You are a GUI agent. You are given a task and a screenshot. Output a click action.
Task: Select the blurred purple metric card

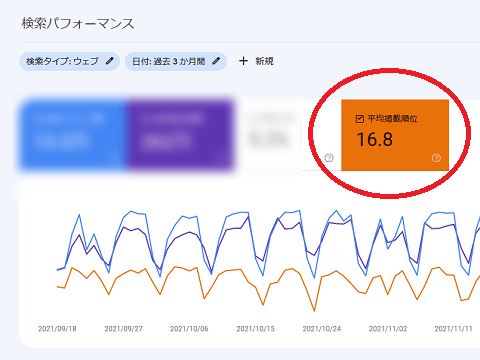coord(180,135)
